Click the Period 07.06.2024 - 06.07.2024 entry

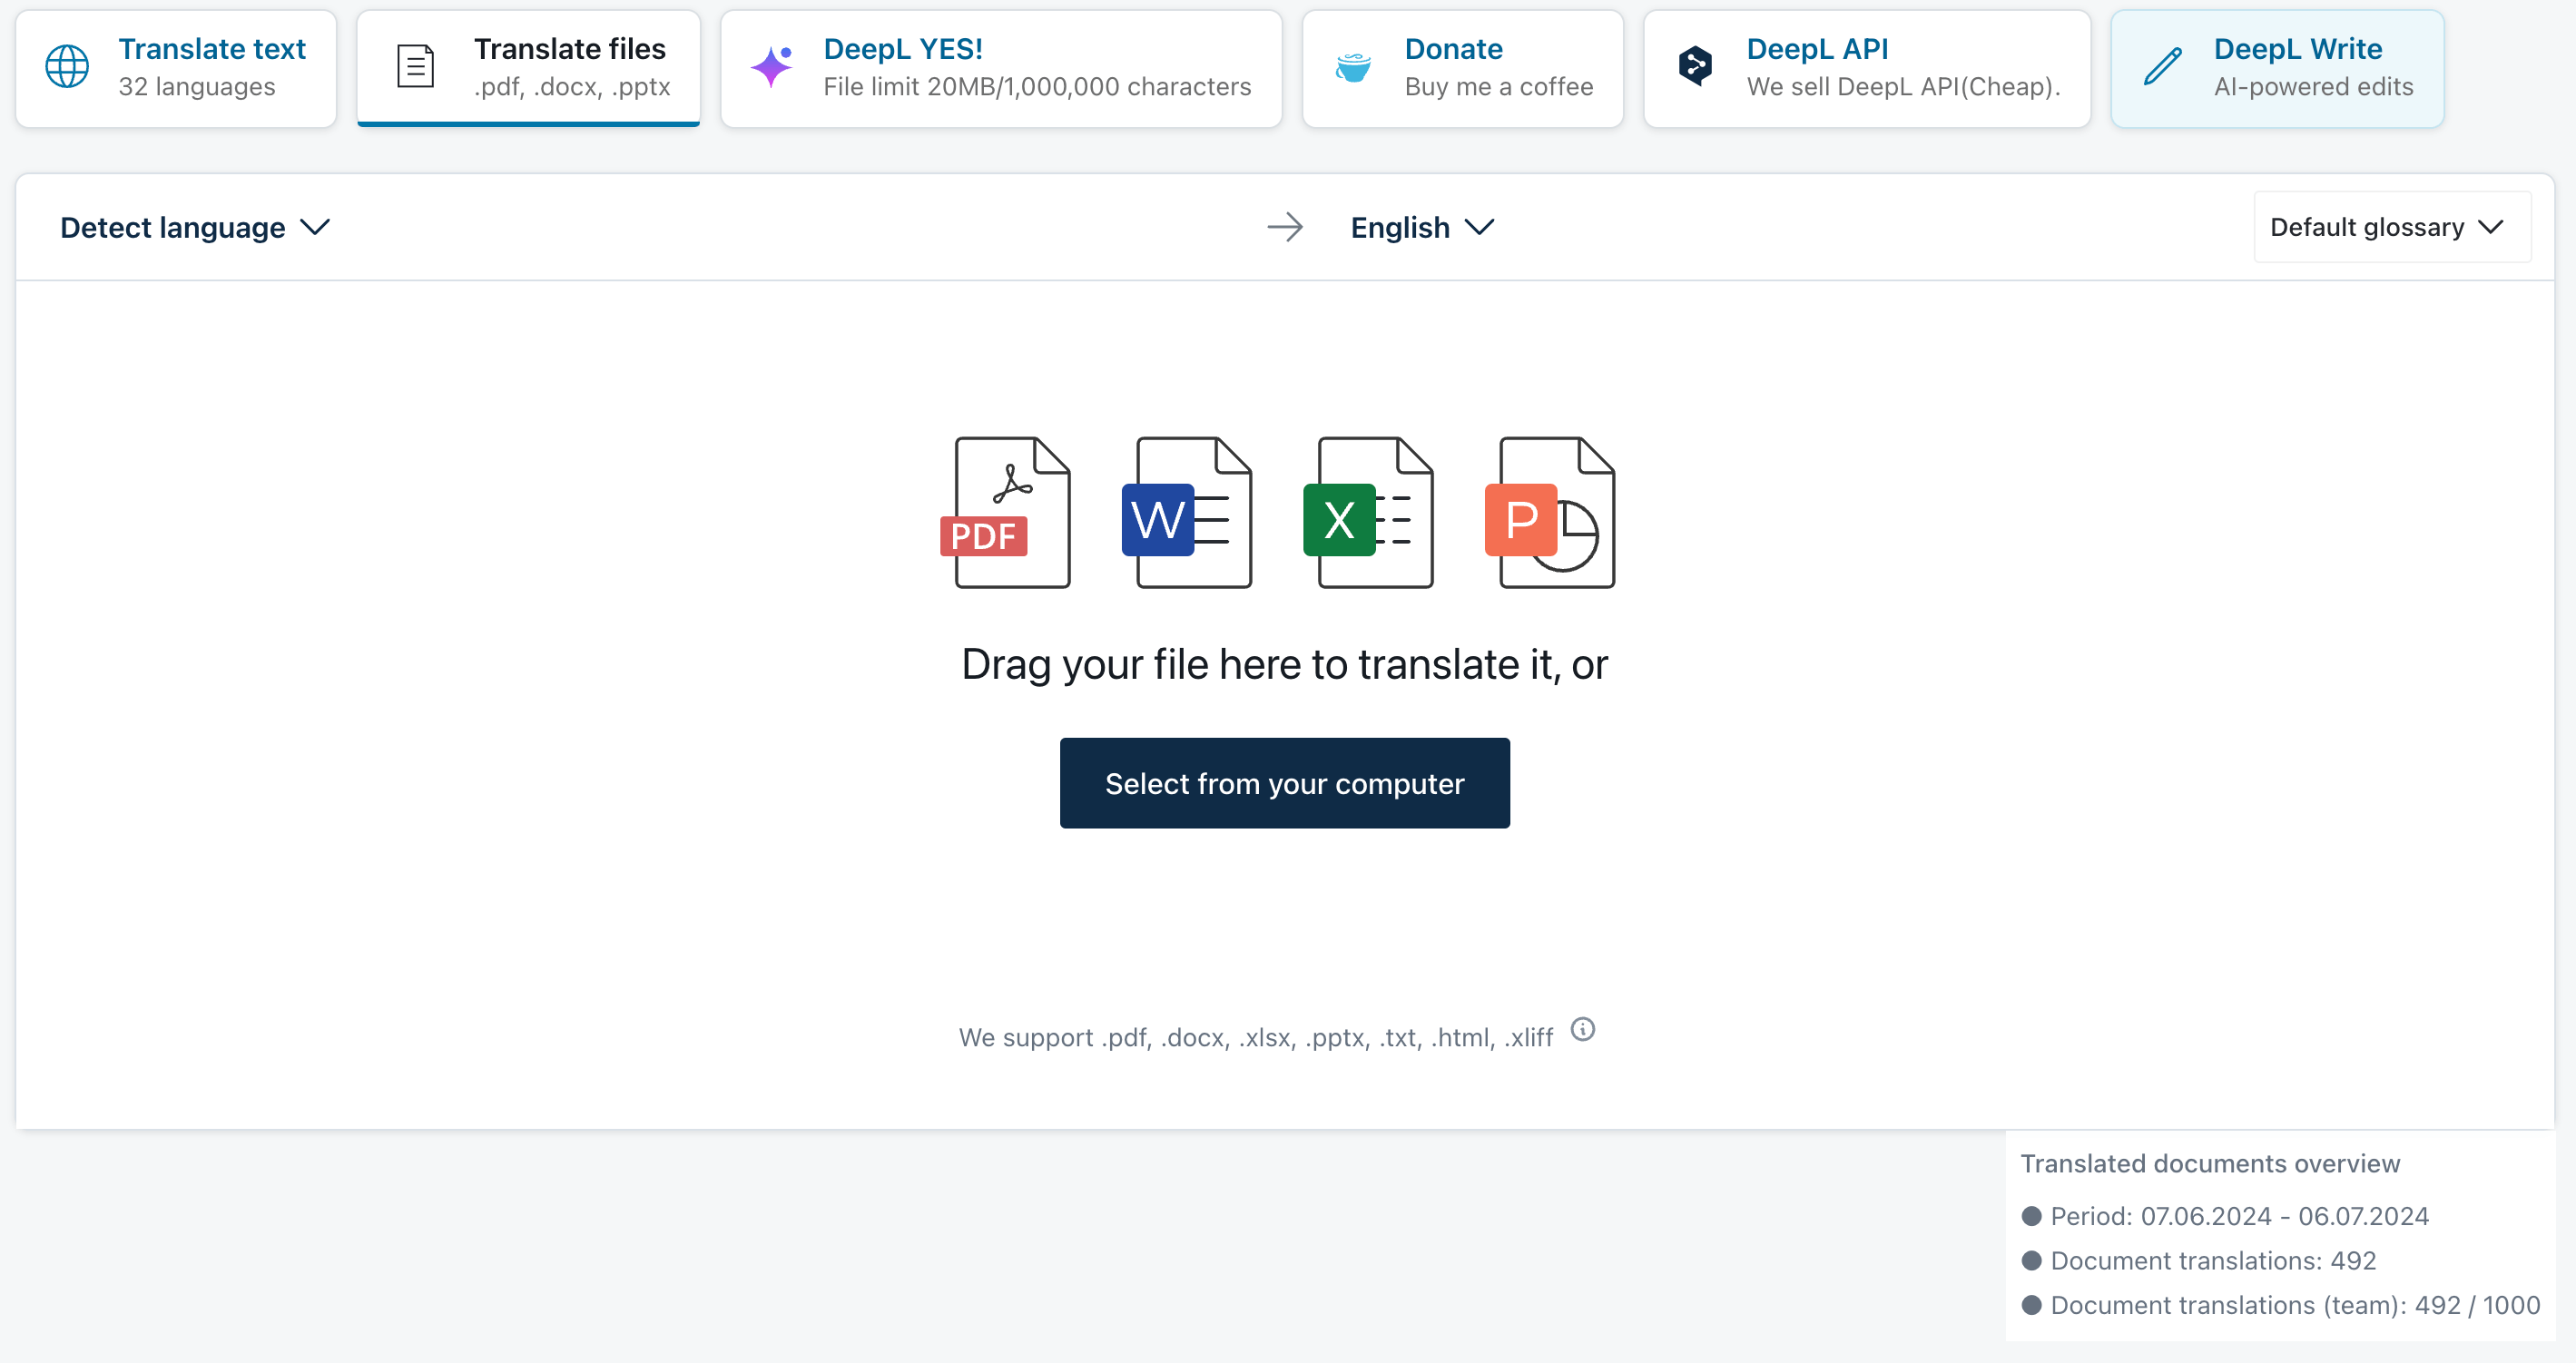[2225, 1216]
